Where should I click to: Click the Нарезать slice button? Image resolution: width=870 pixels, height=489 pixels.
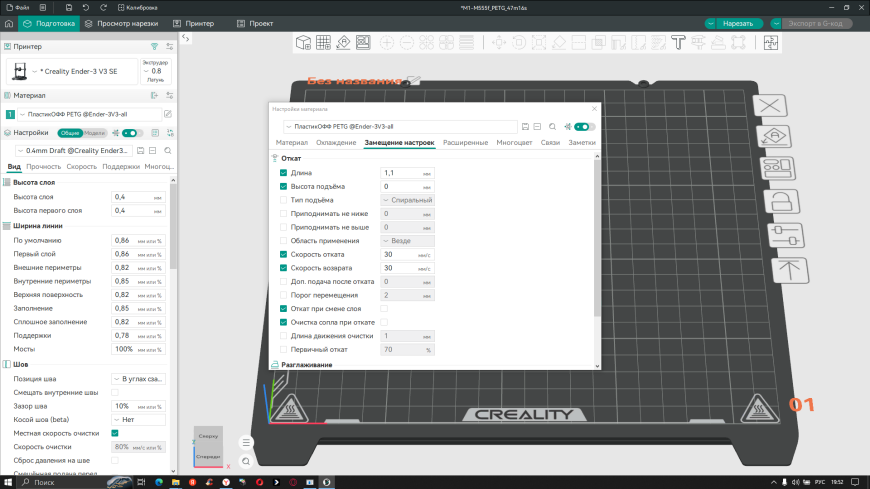tap(737, 23)
